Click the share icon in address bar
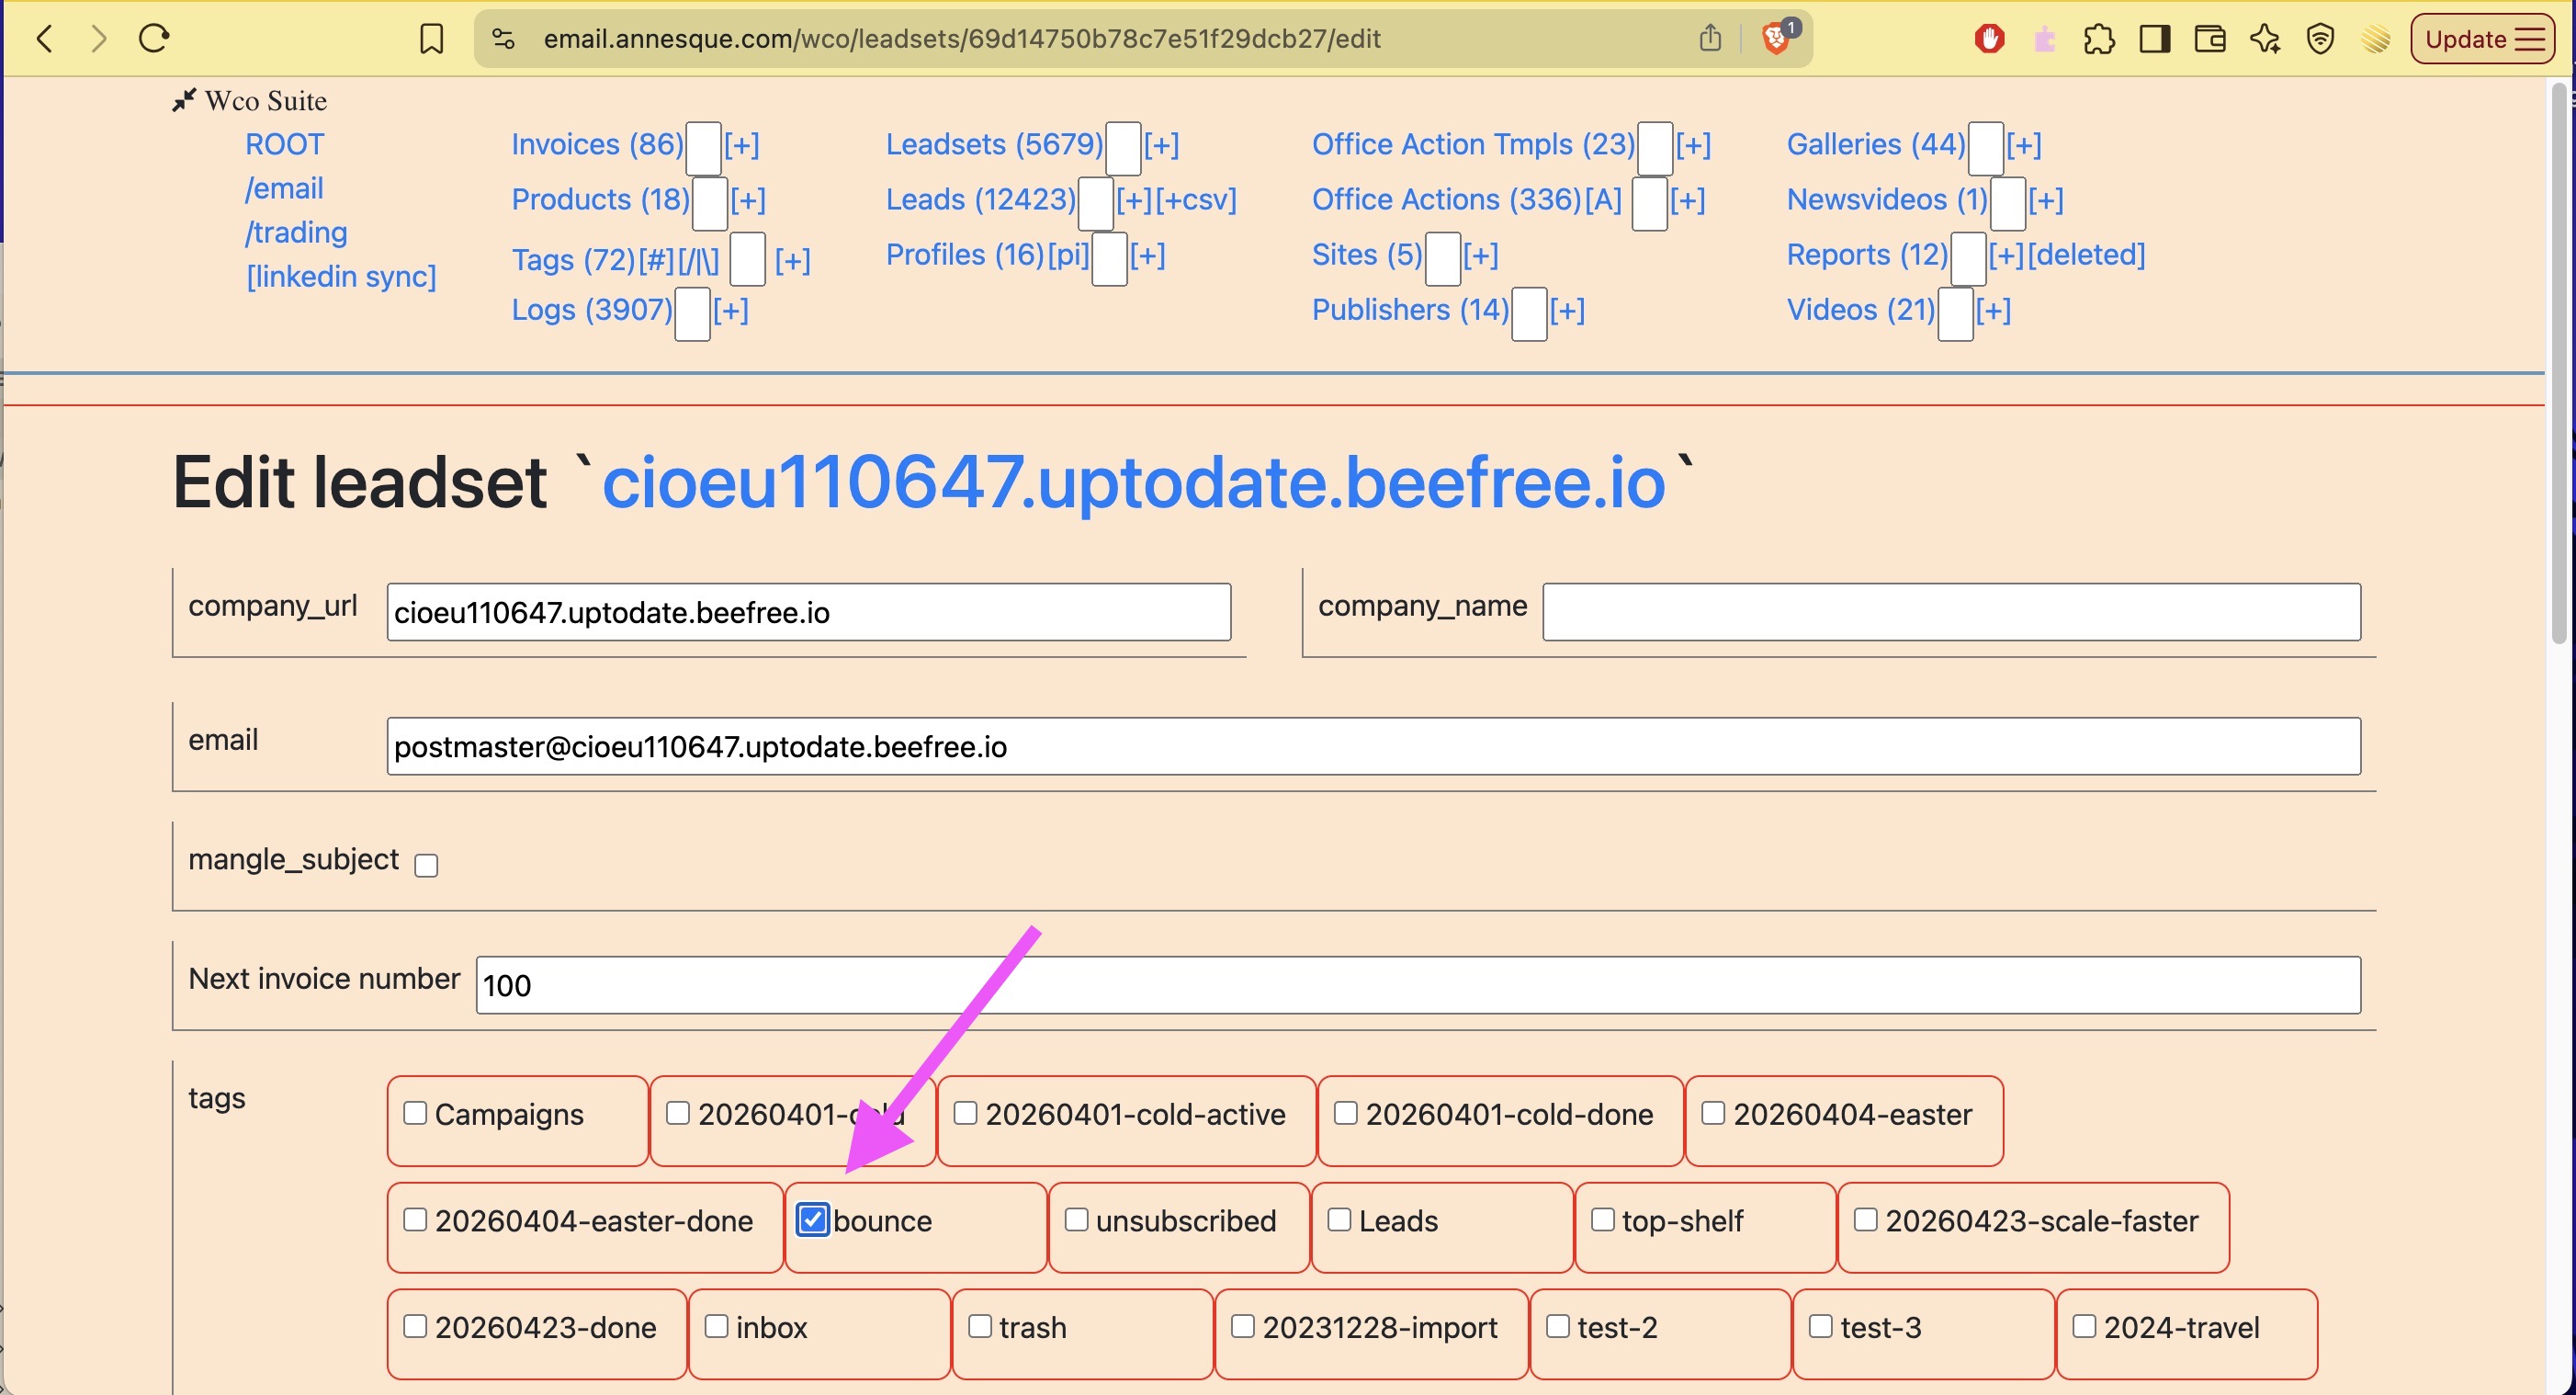 click(1711, 39)
